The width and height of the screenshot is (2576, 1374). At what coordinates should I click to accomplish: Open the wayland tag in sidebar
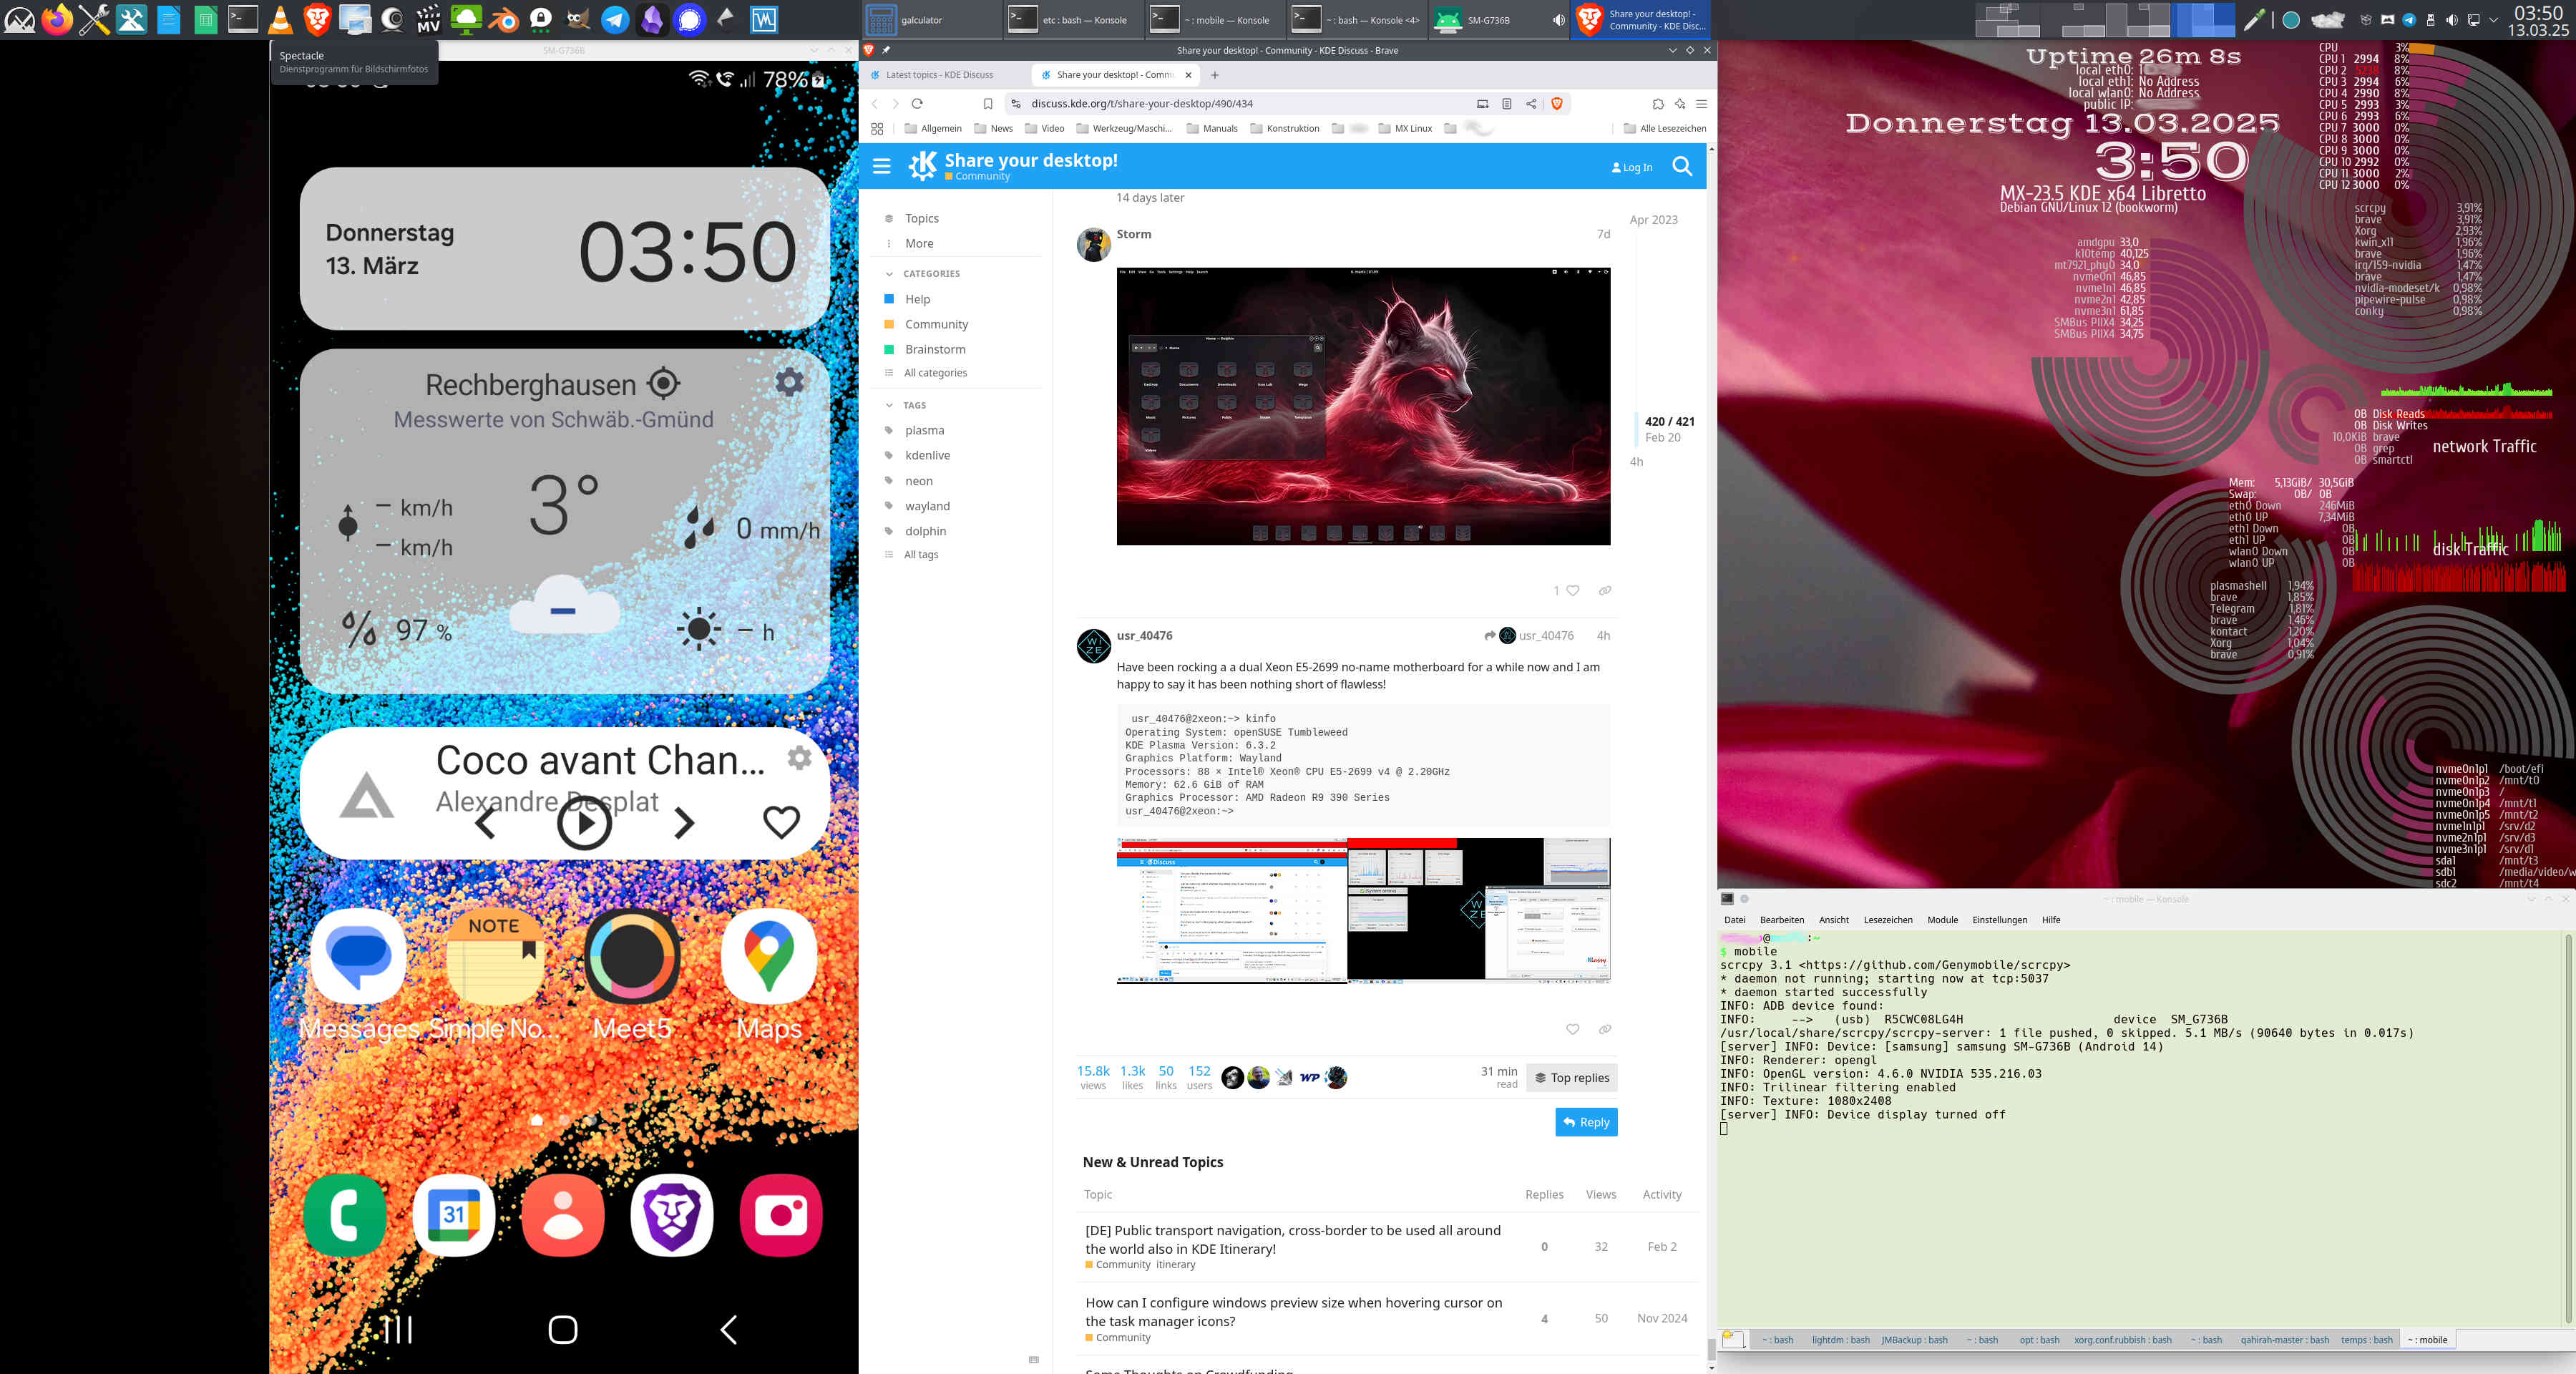coord(927,506)
